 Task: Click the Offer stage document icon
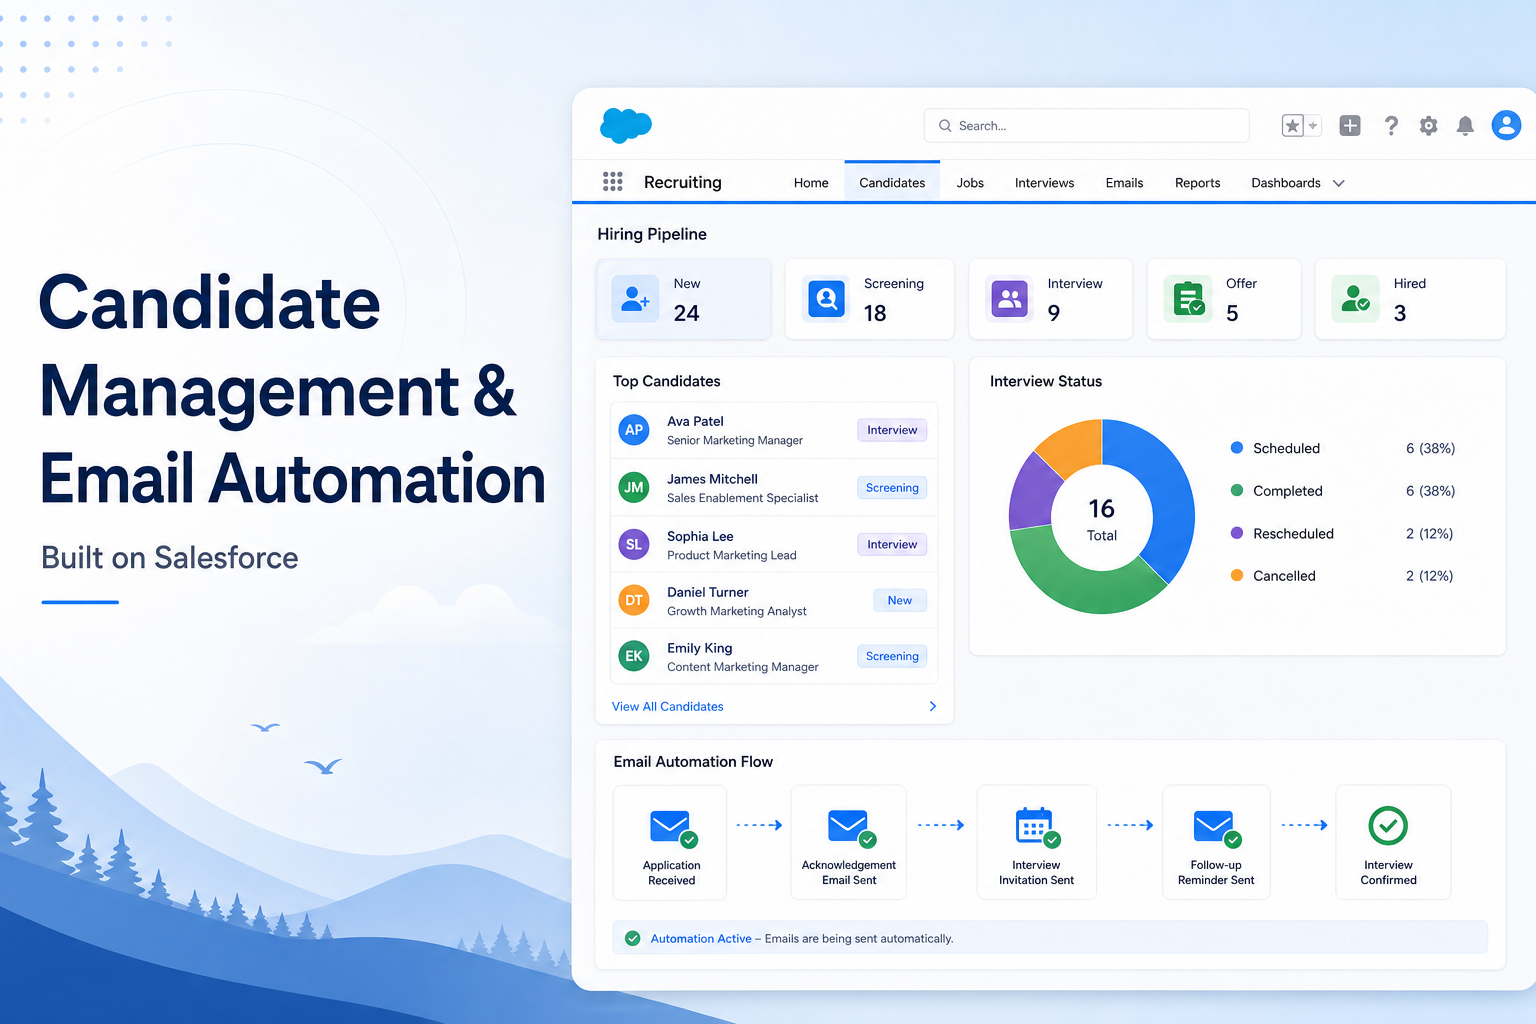1188,298
